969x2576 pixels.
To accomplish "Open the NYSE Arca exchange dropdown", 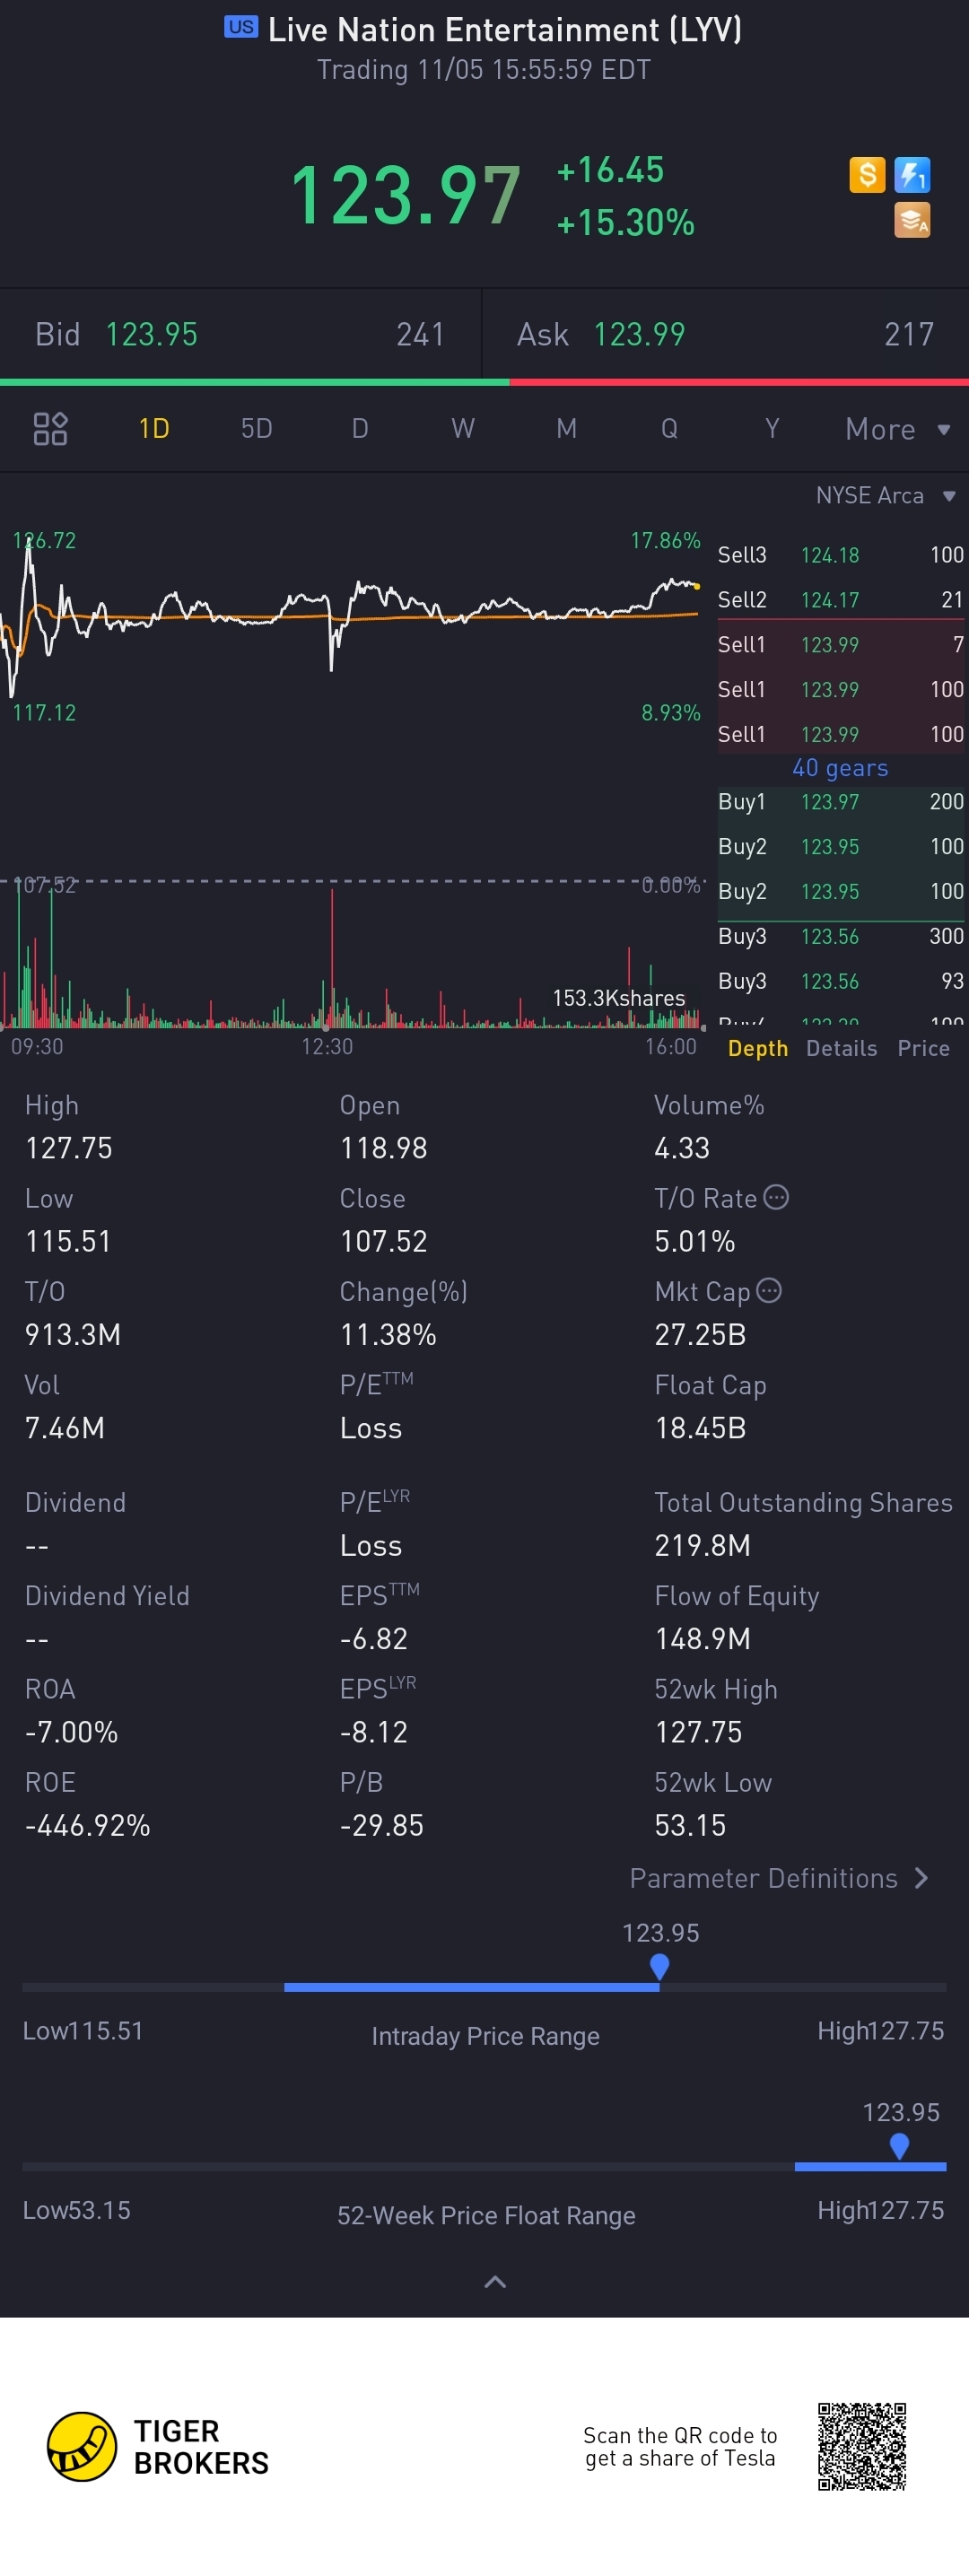I will 886,496.
